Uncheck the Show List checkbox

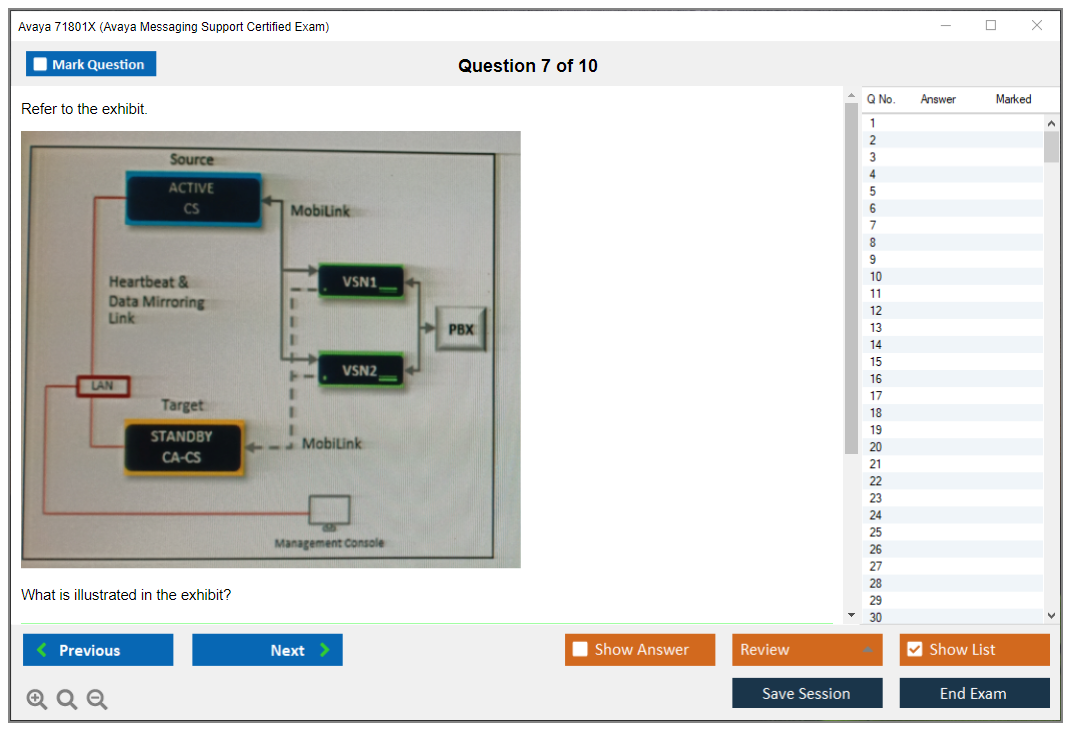(x=914, y=650)
